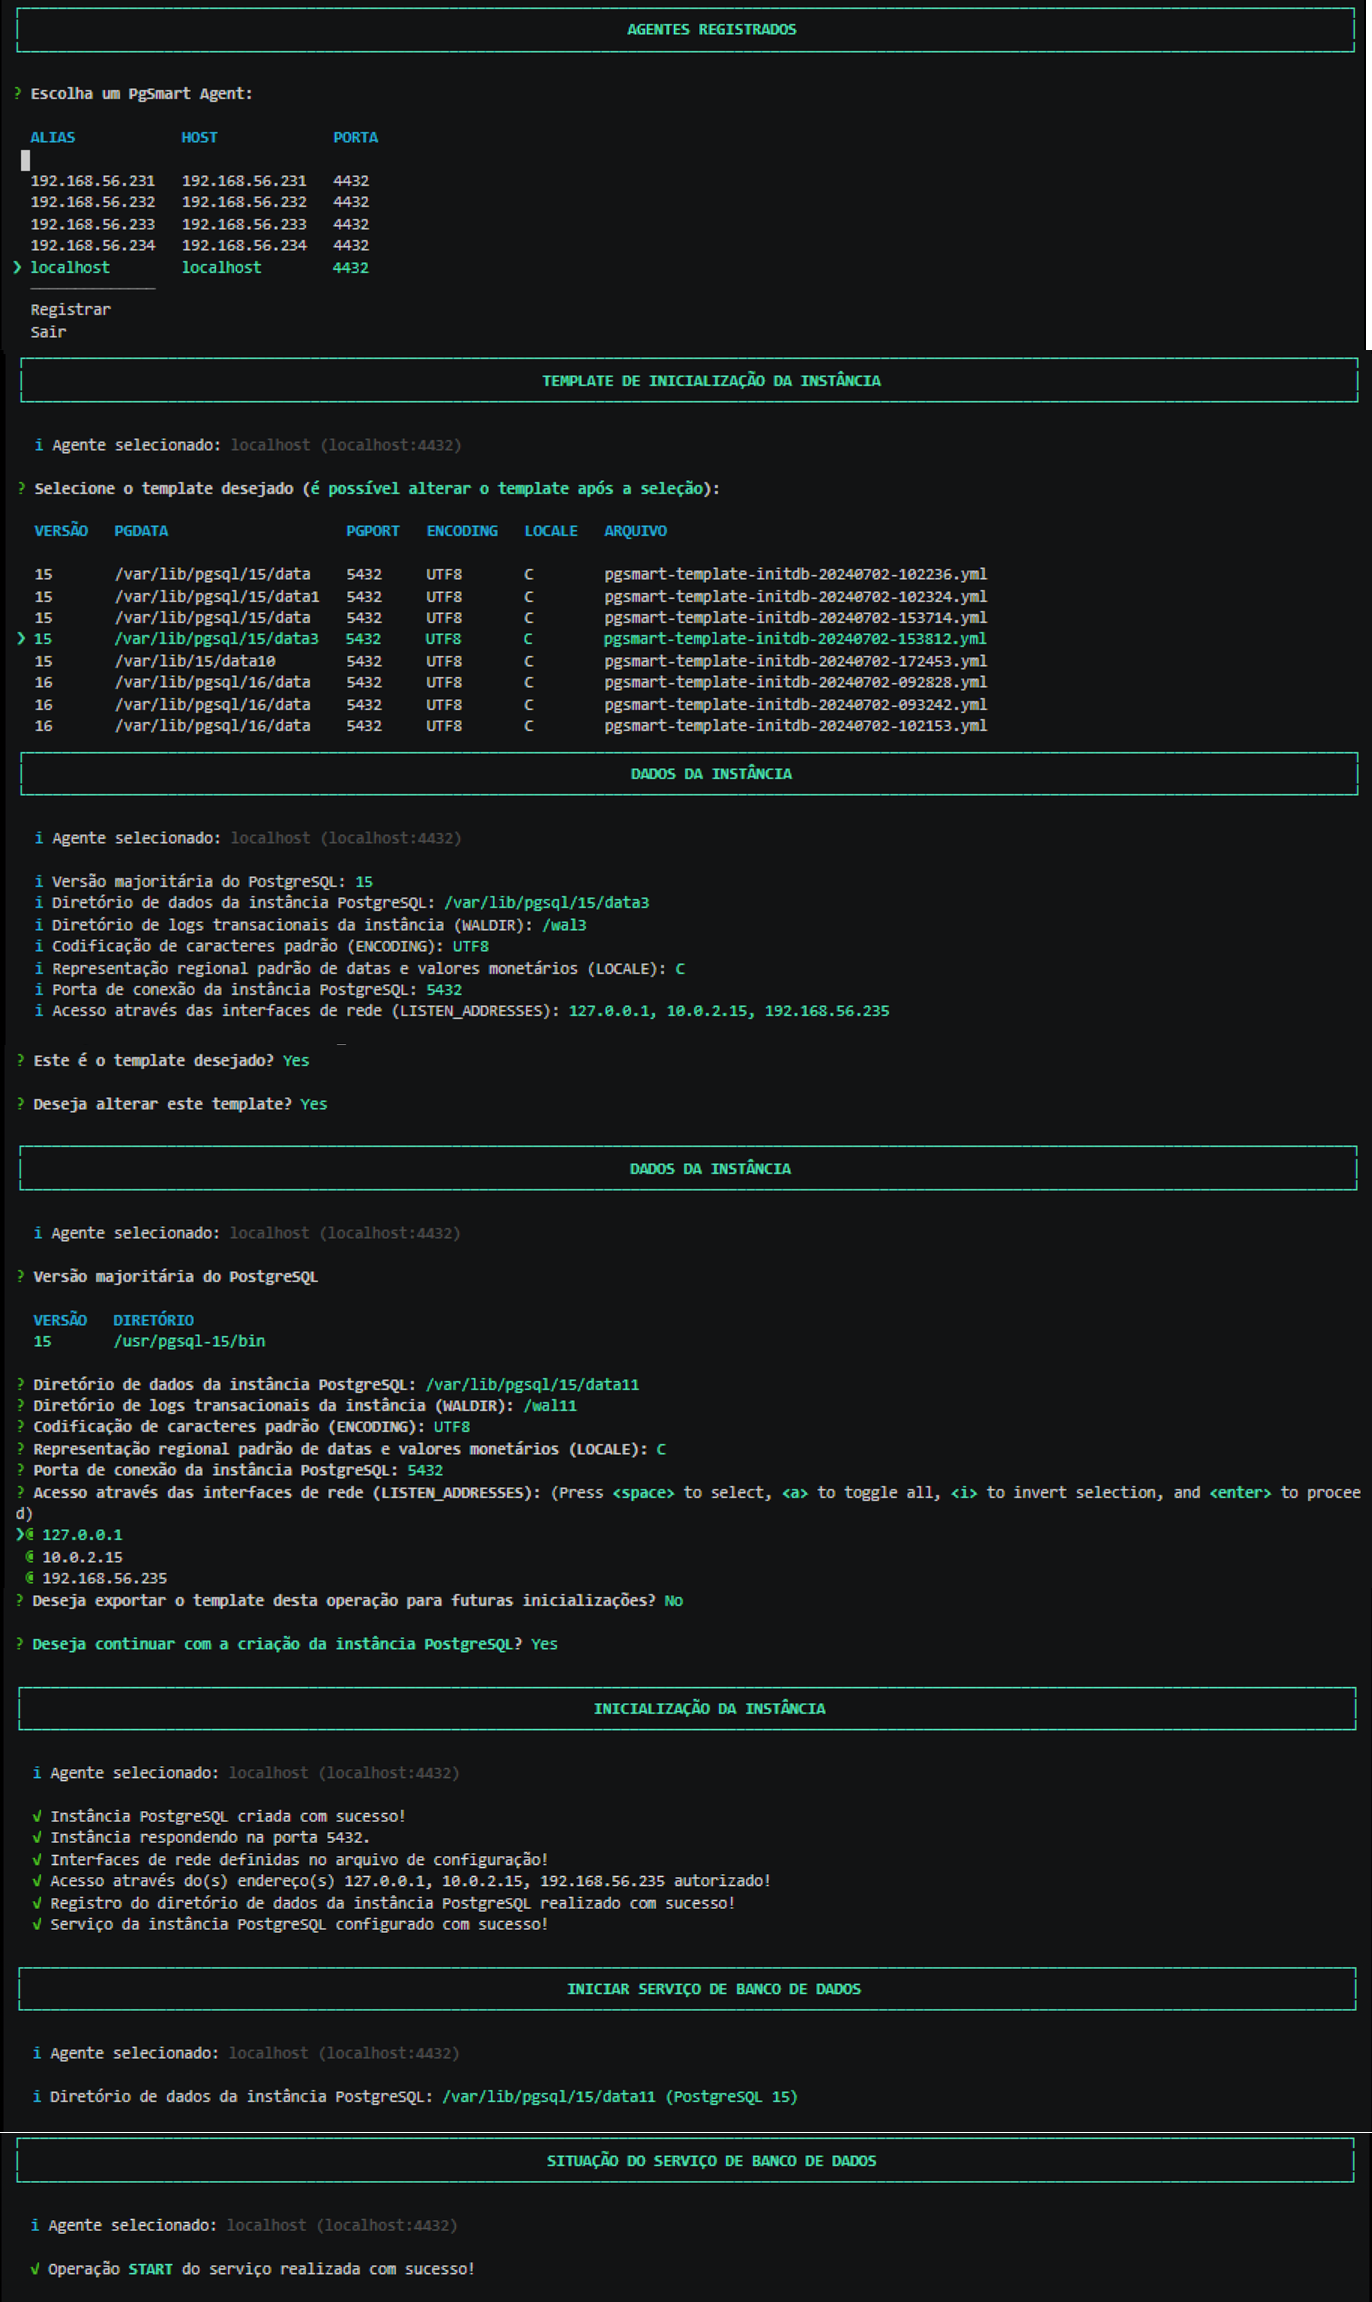This screenshot has height=2302, width=1372.
Task: Click the ENCODING column header
Action: (x=462, y=531)
